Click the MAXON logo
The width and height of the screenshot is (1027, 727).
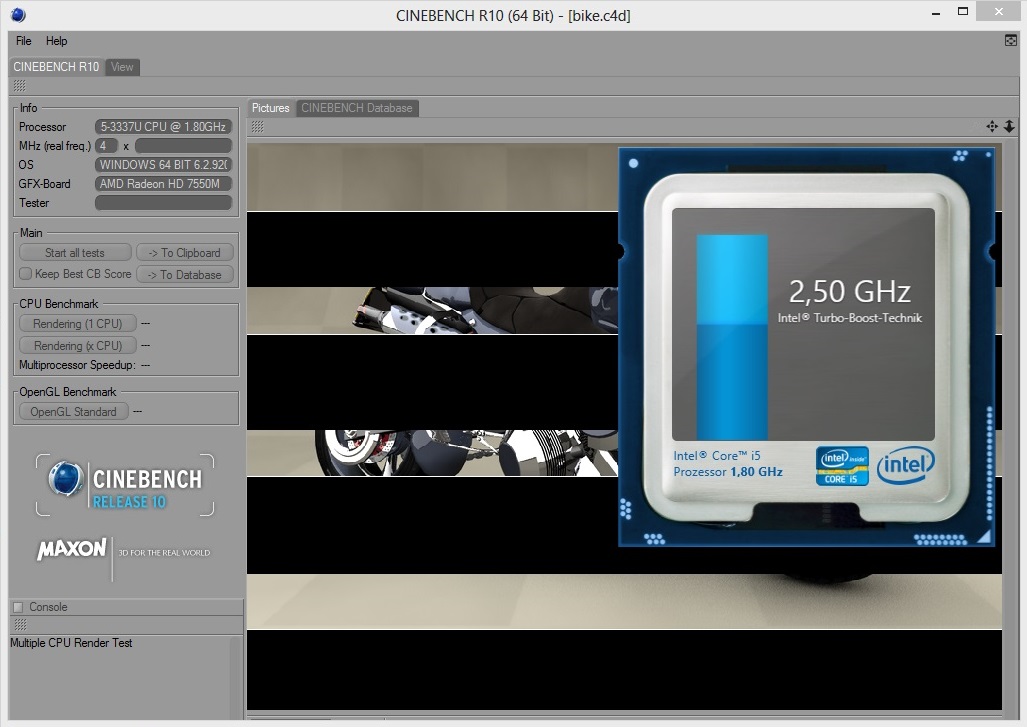click(72, 550)
